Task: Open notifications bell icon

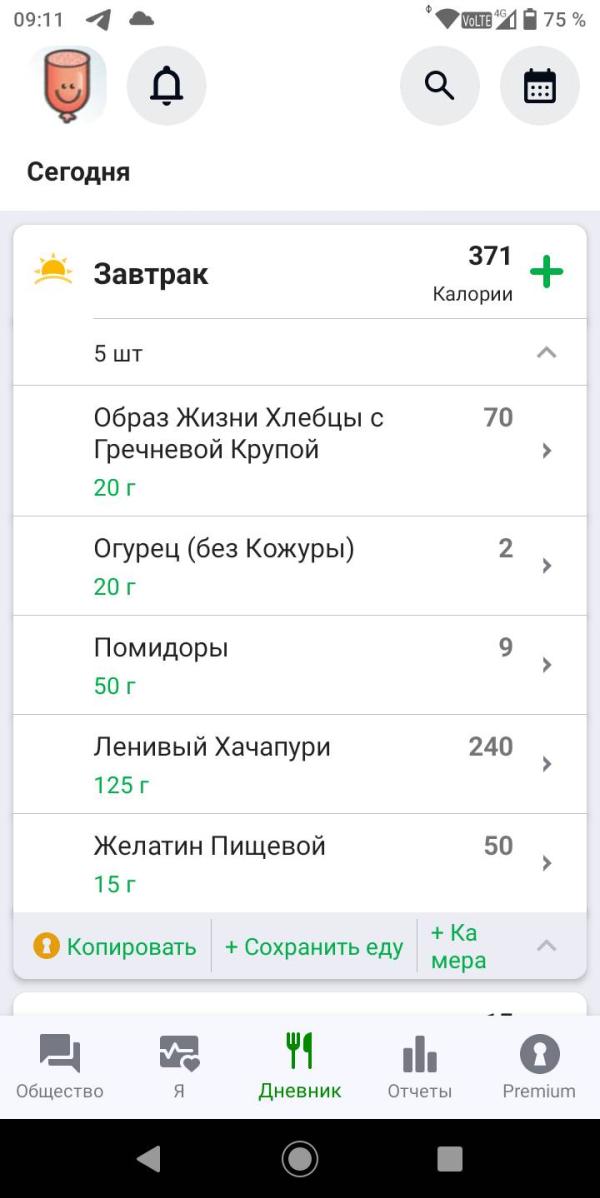Action: 167,86
